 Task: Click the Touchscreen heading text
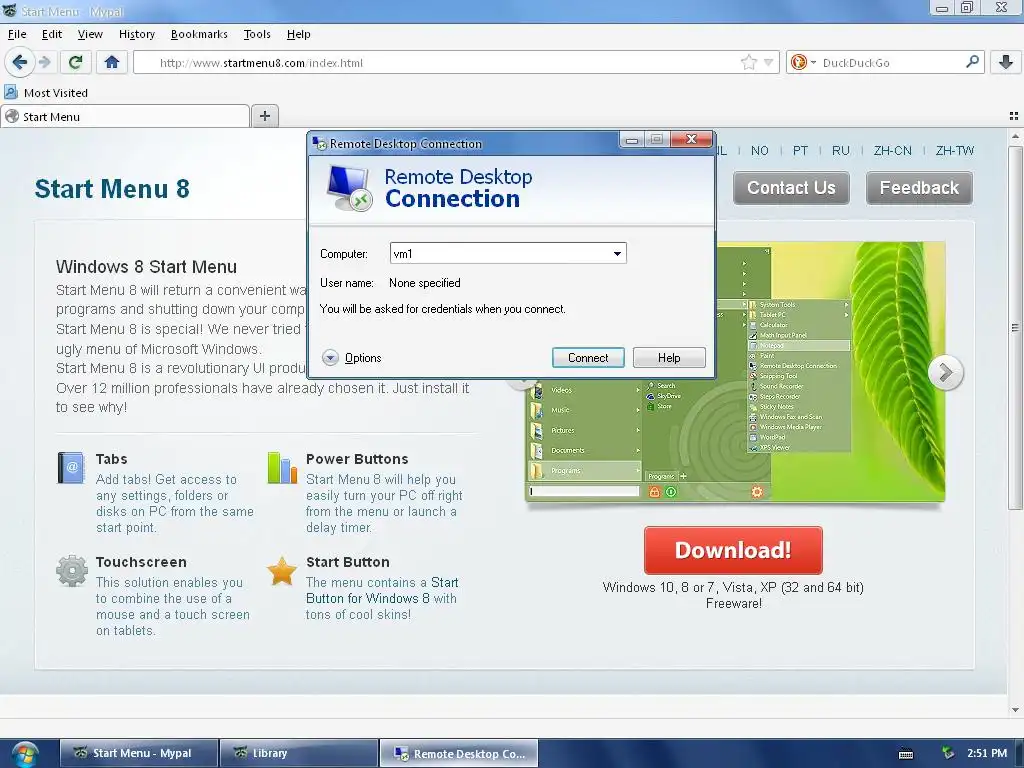(141, 562)
